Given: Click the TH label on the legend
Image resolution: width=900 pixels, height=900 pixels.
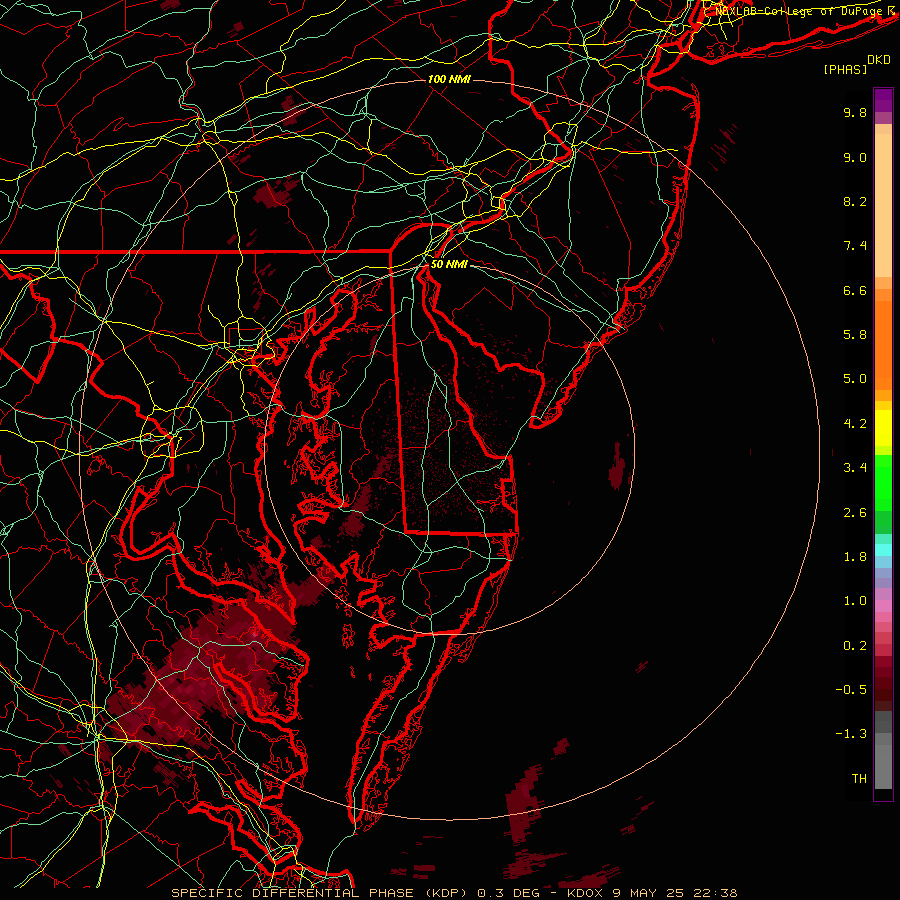Looking at the screenshot, I should [x=859, y=779].
